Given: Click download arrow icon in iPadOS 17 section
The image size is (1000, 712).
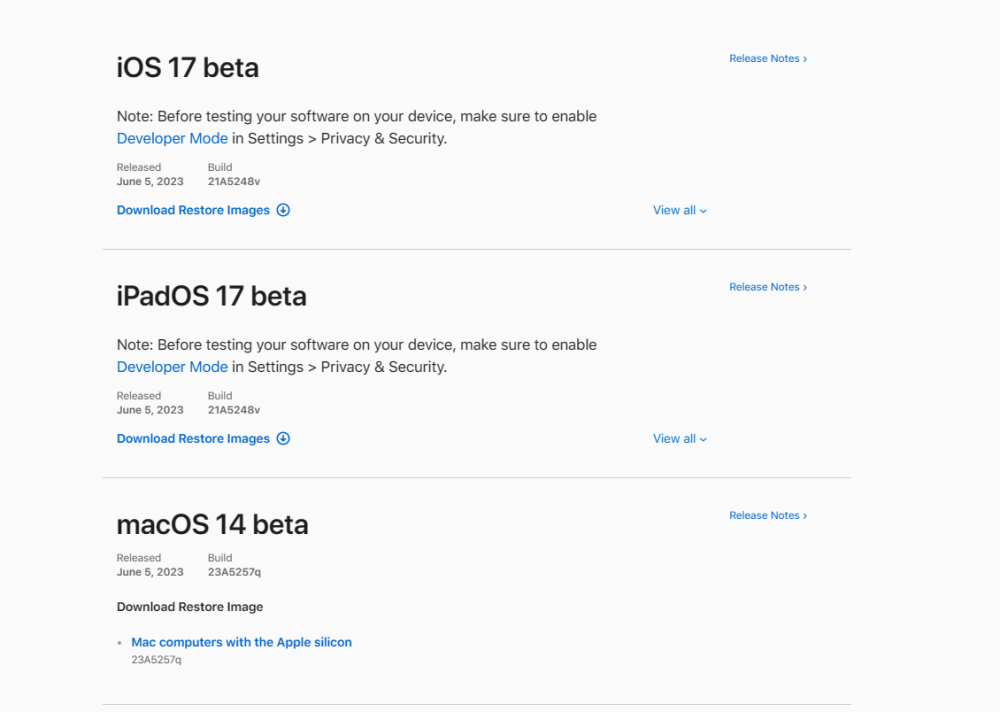Looking at the screenshot, I should (x=283, y=438).
